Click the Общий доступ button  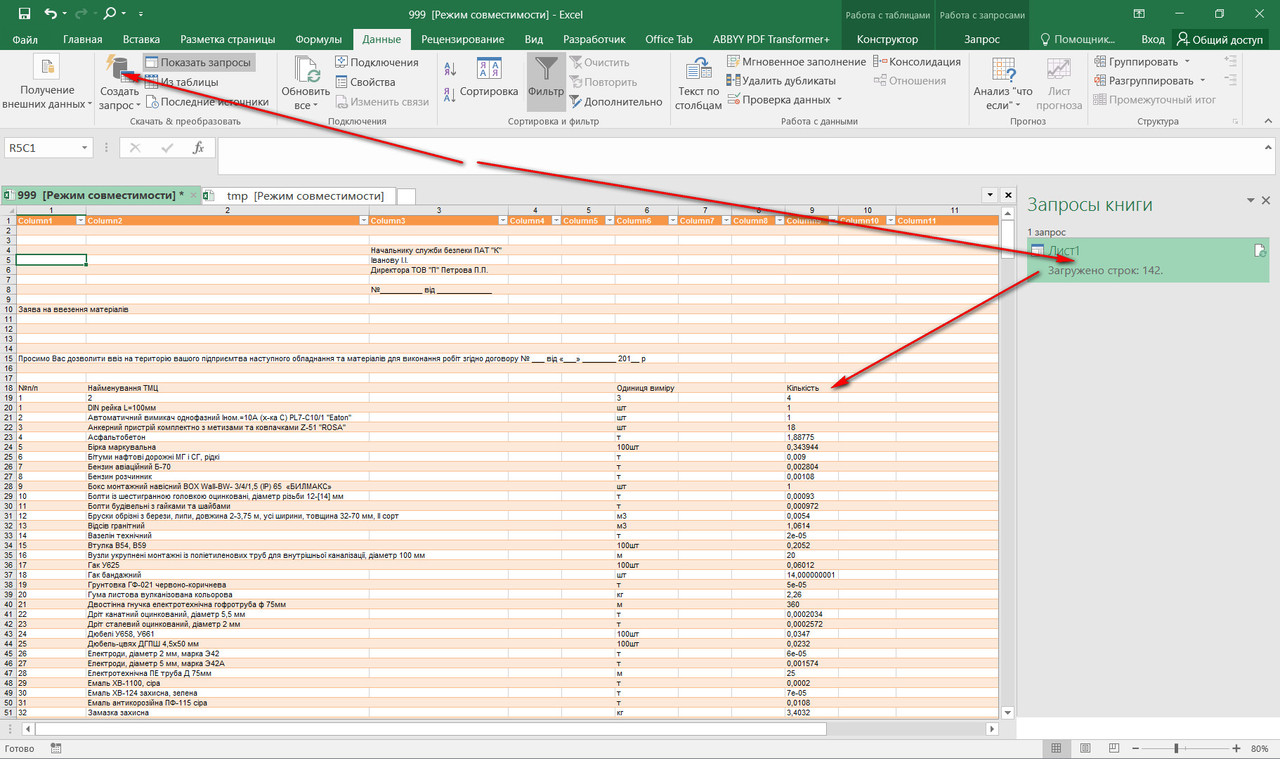[x=1221, y=39]
